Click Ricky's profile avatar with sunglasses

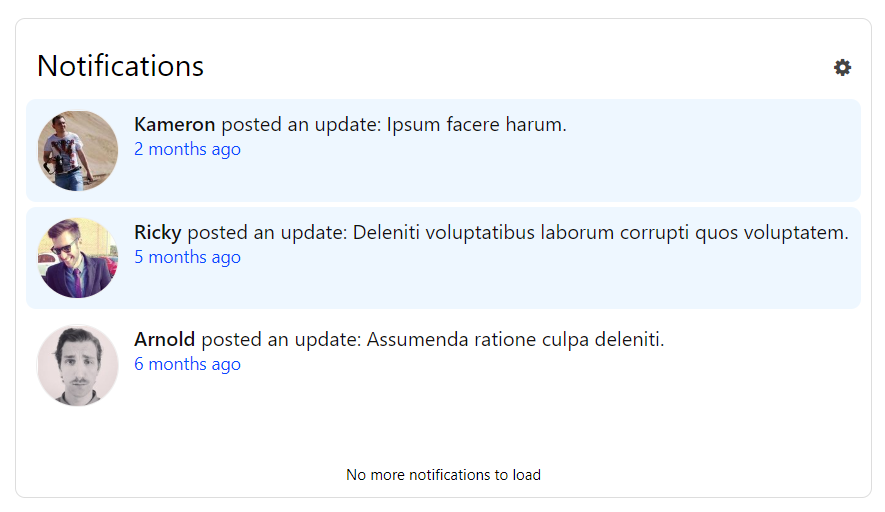(x=78, y=258)
